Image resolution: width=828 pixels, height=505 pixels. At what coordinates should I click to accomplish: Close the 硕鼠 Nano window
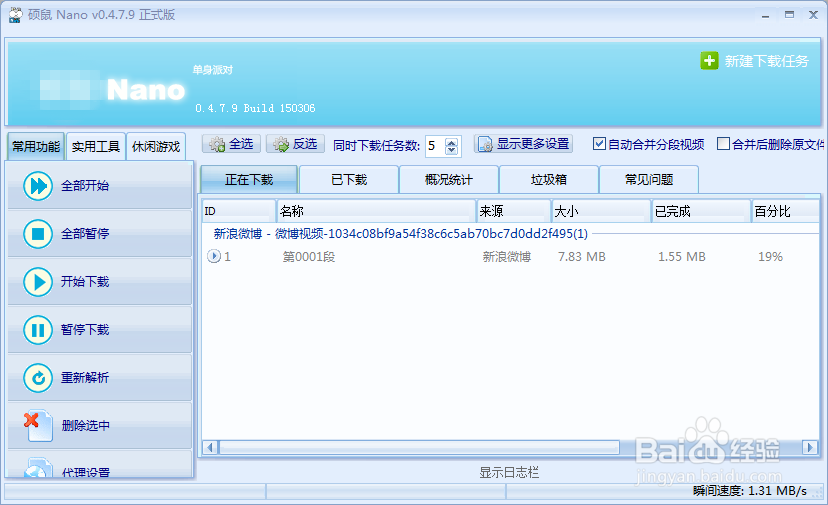pos(814,15)
